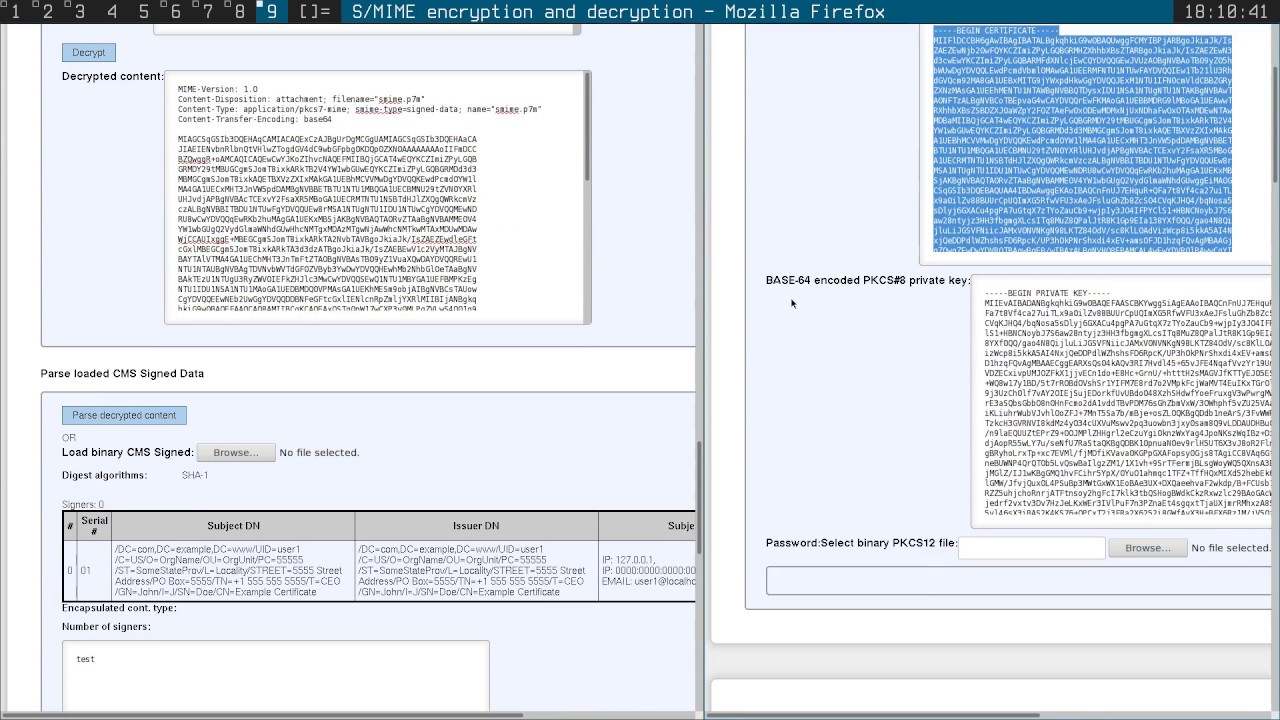Switch to workspace tag 3
Viewport: 1280px width, 720px height.
pos(81,12)
